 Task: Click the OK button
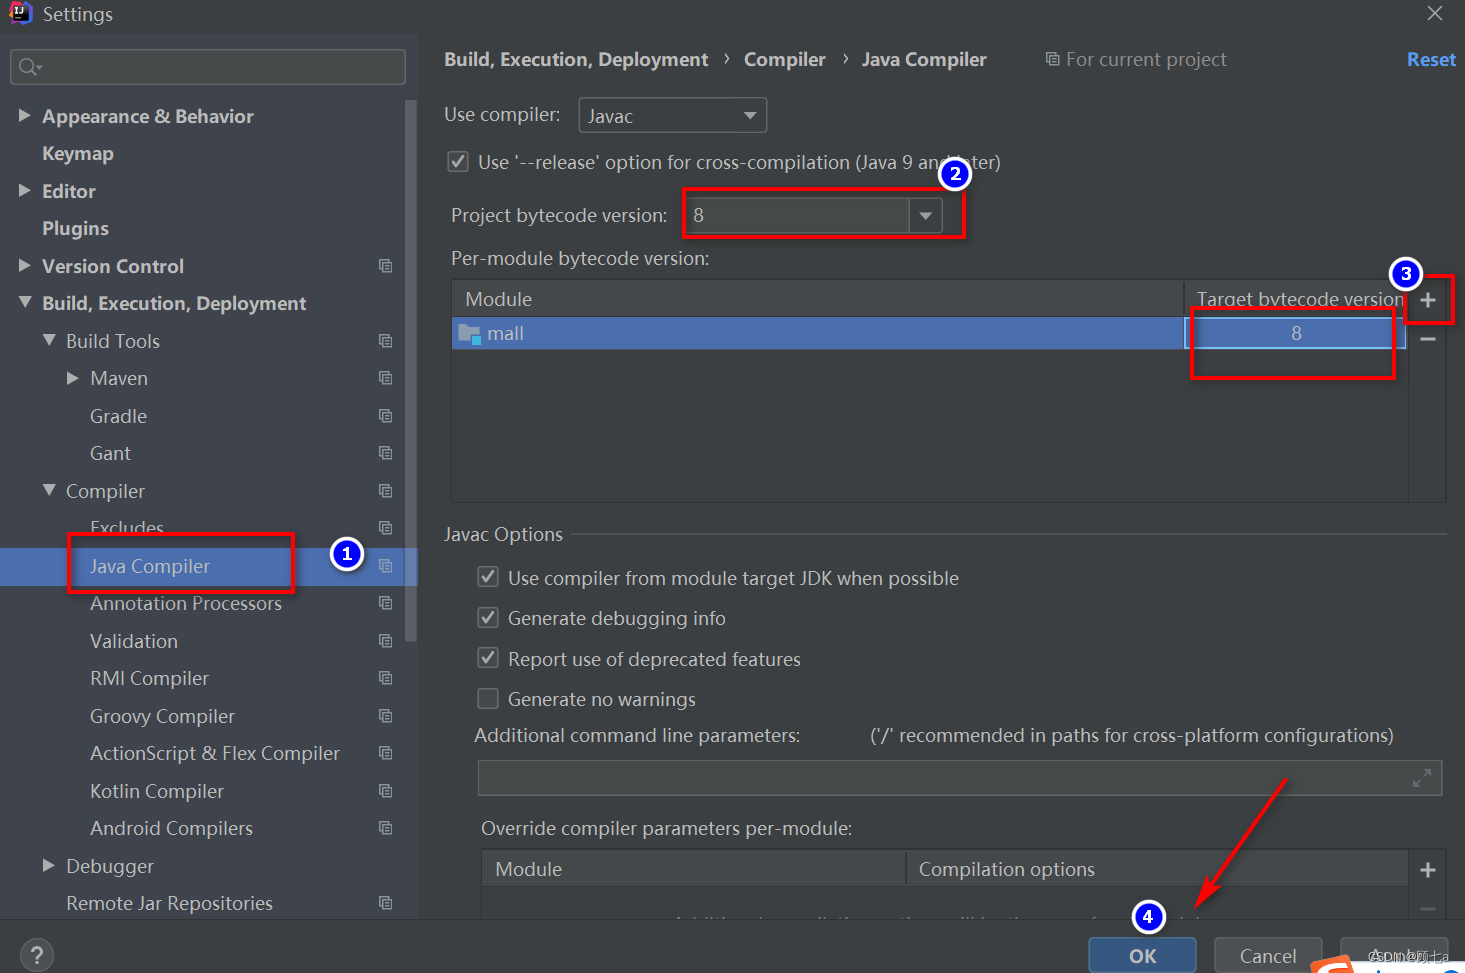point(1142,956)
